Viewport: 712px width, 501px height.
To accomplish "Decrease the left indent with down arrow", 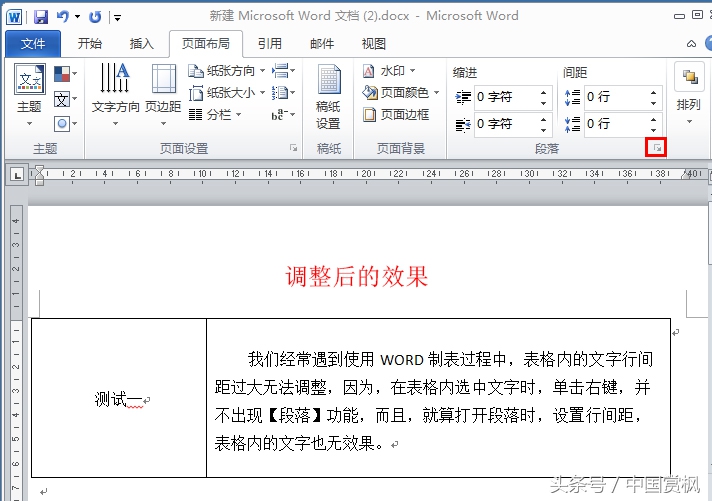I will point(544,103).
